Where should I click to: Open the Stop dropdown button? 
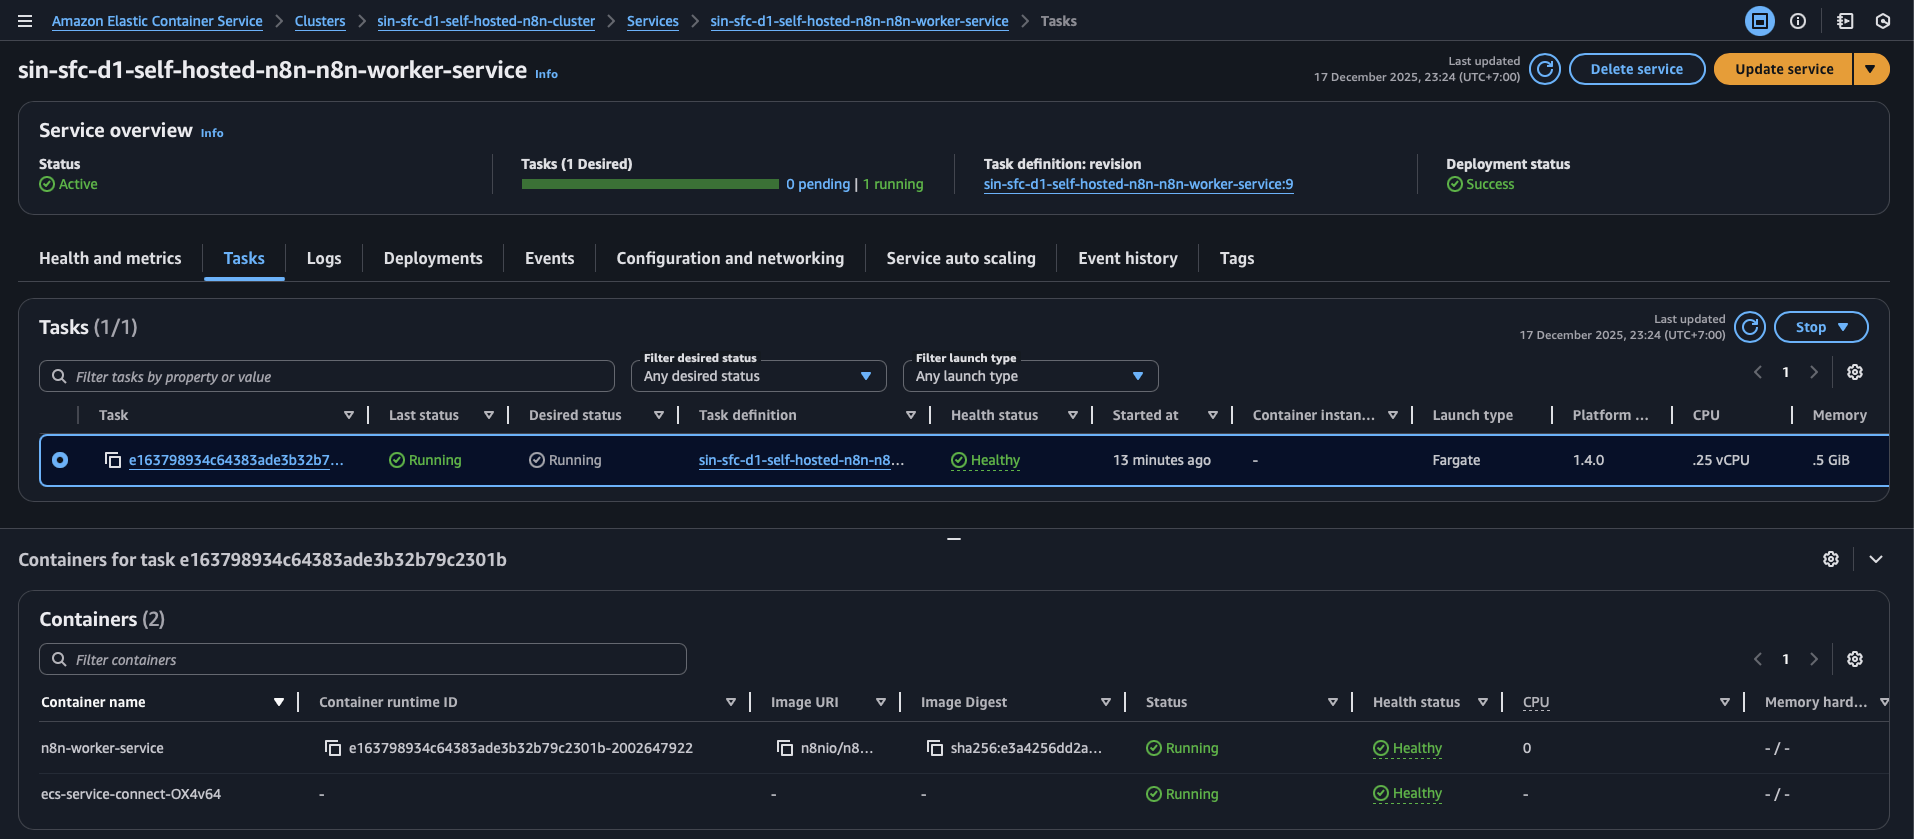[x=1821, y=327]
